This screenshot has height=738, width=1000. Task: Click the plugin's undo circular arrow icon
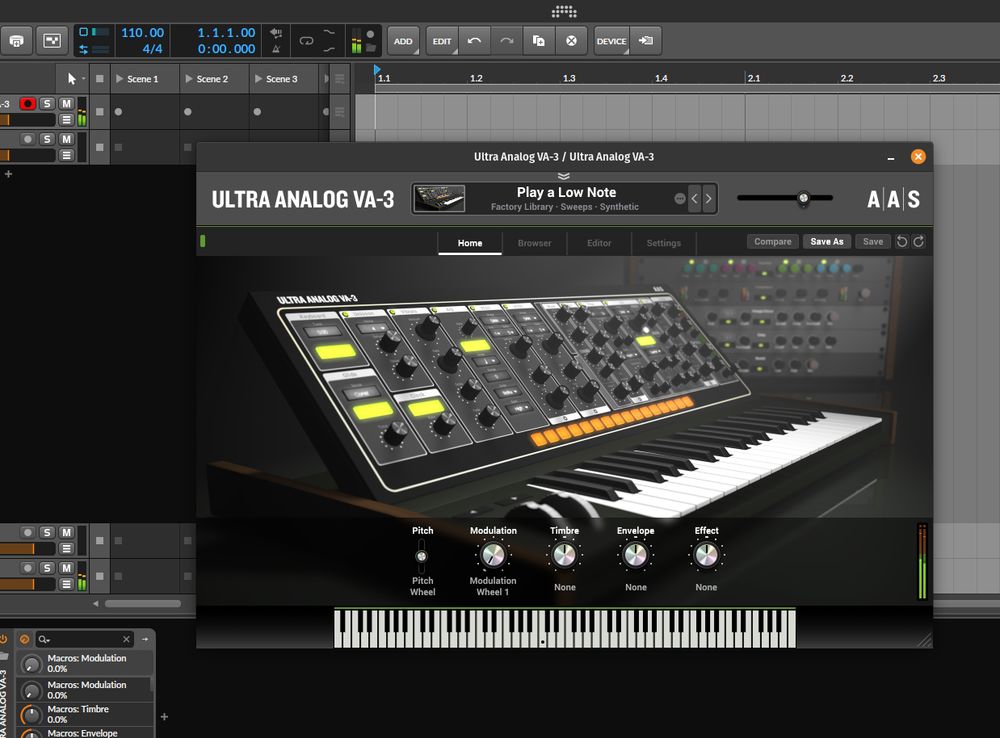pyautogui.click(x=902, y=242)
